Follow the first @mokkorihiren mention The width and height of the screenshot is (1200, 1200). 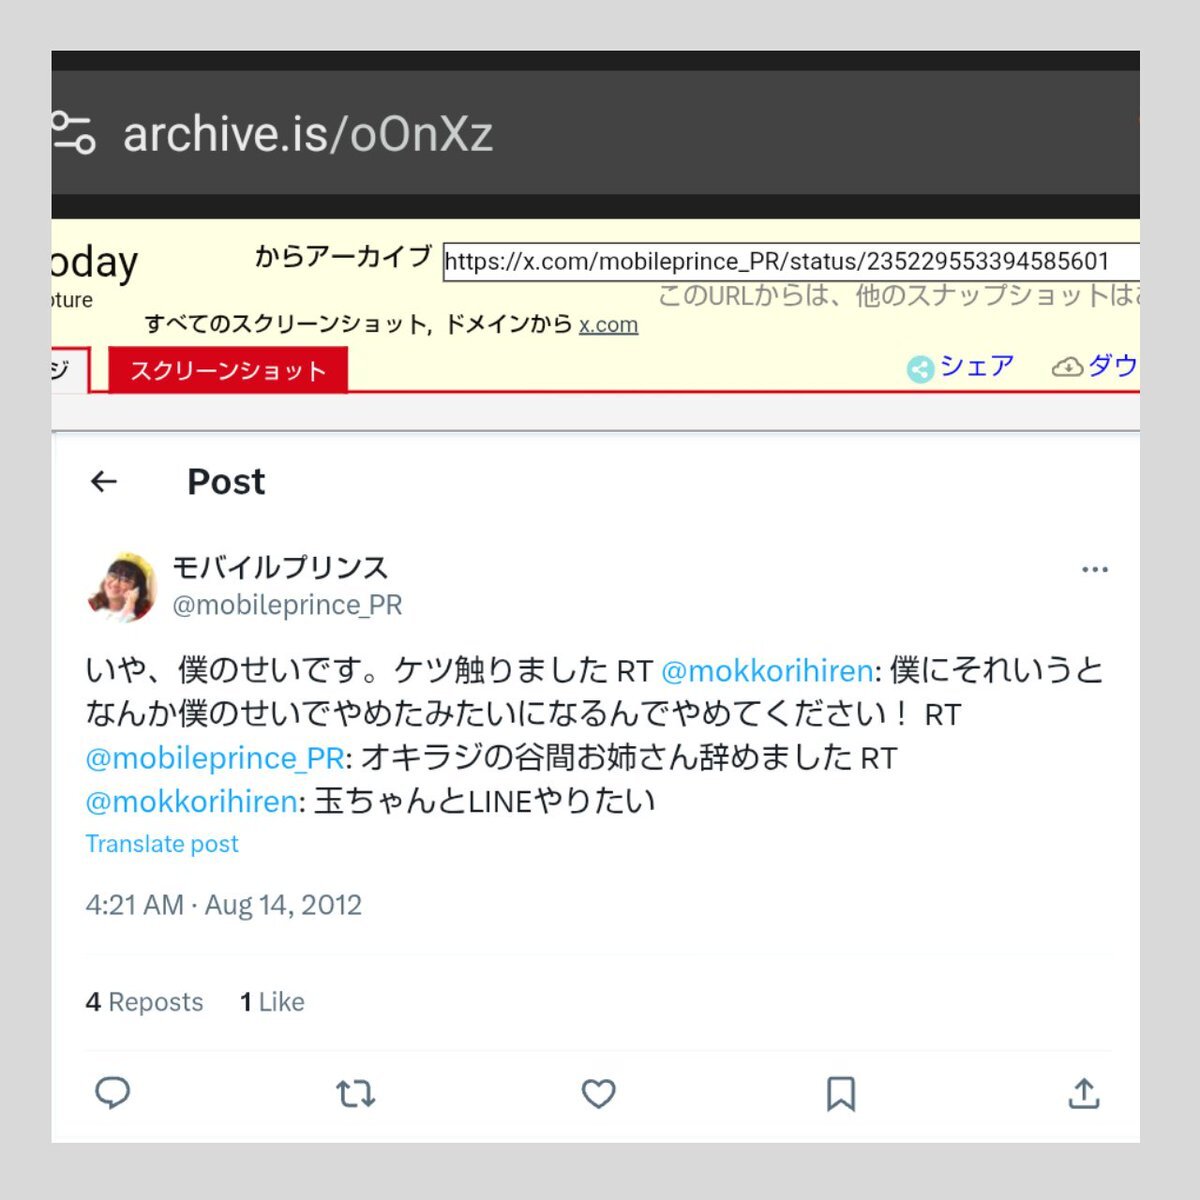[x=767, y=670]
